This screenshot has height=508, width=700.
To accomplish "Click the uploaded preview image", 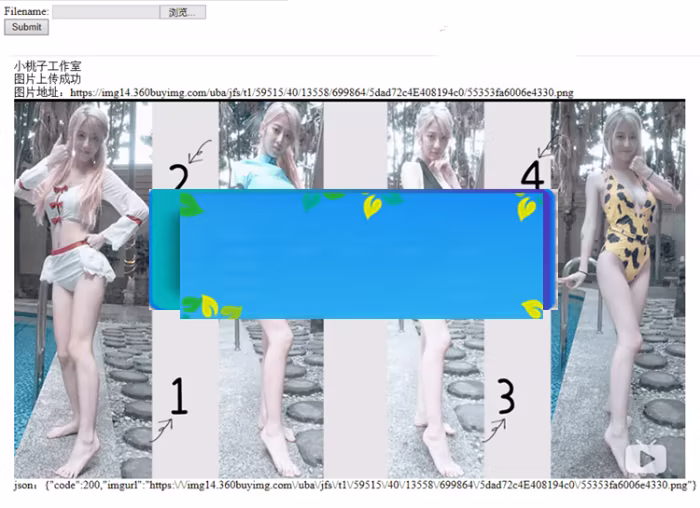I will (350, 289).
